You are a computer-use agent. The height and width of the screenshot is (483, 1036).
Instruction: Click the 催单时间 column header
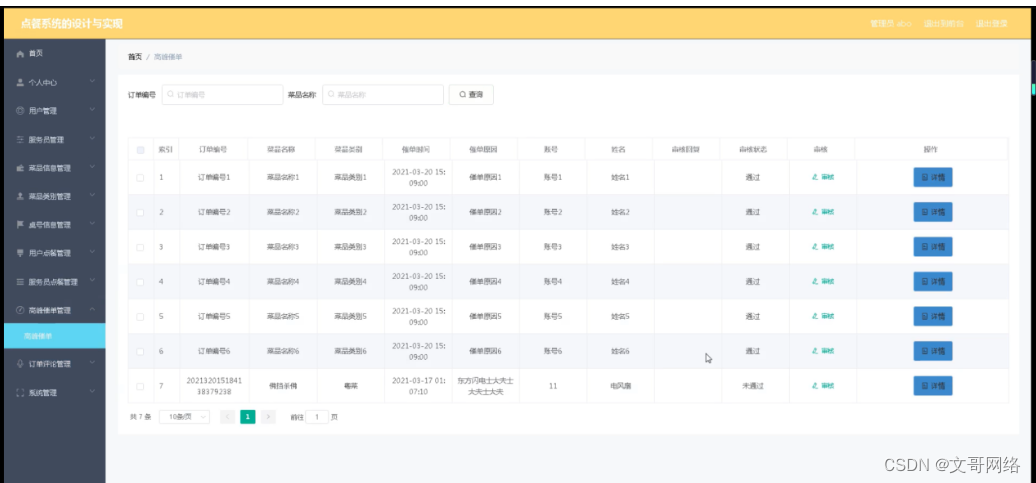(x=416, y=150)
